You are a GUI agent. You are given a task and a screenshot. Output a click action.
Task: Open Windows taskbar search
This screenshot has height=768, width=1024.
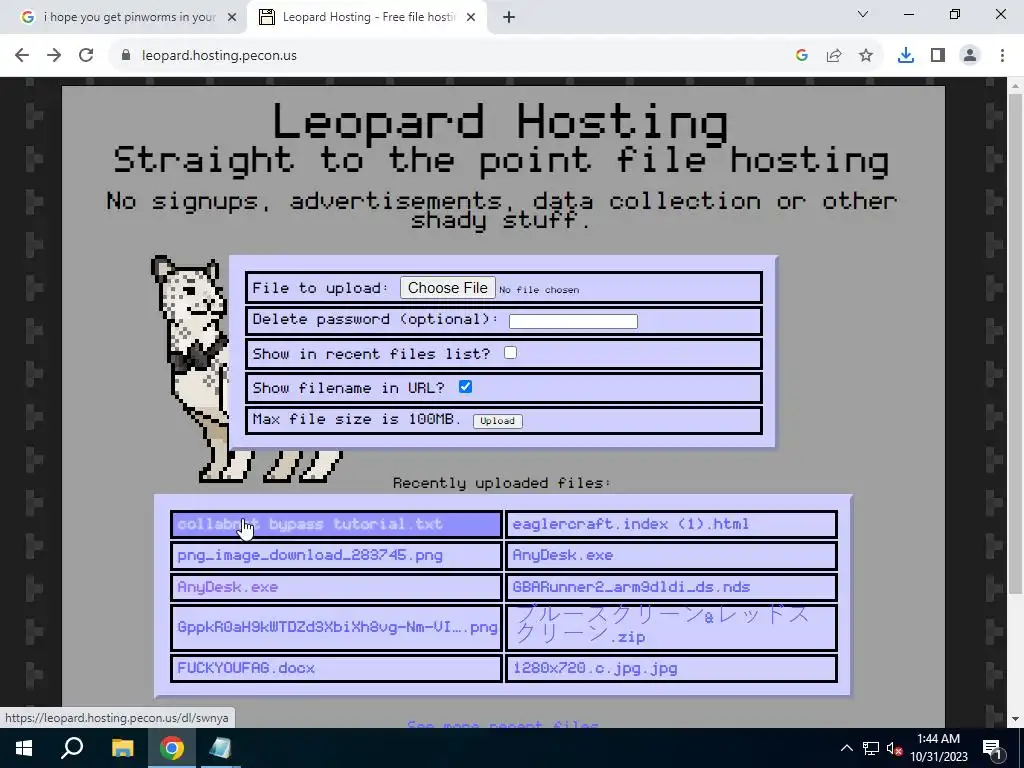click(72, 748)
